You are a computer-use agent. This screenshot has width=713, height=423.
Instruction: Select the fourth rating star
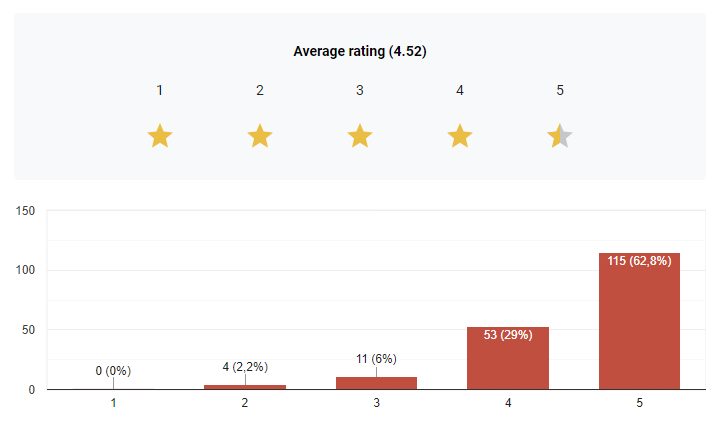[x=460, y=136]
